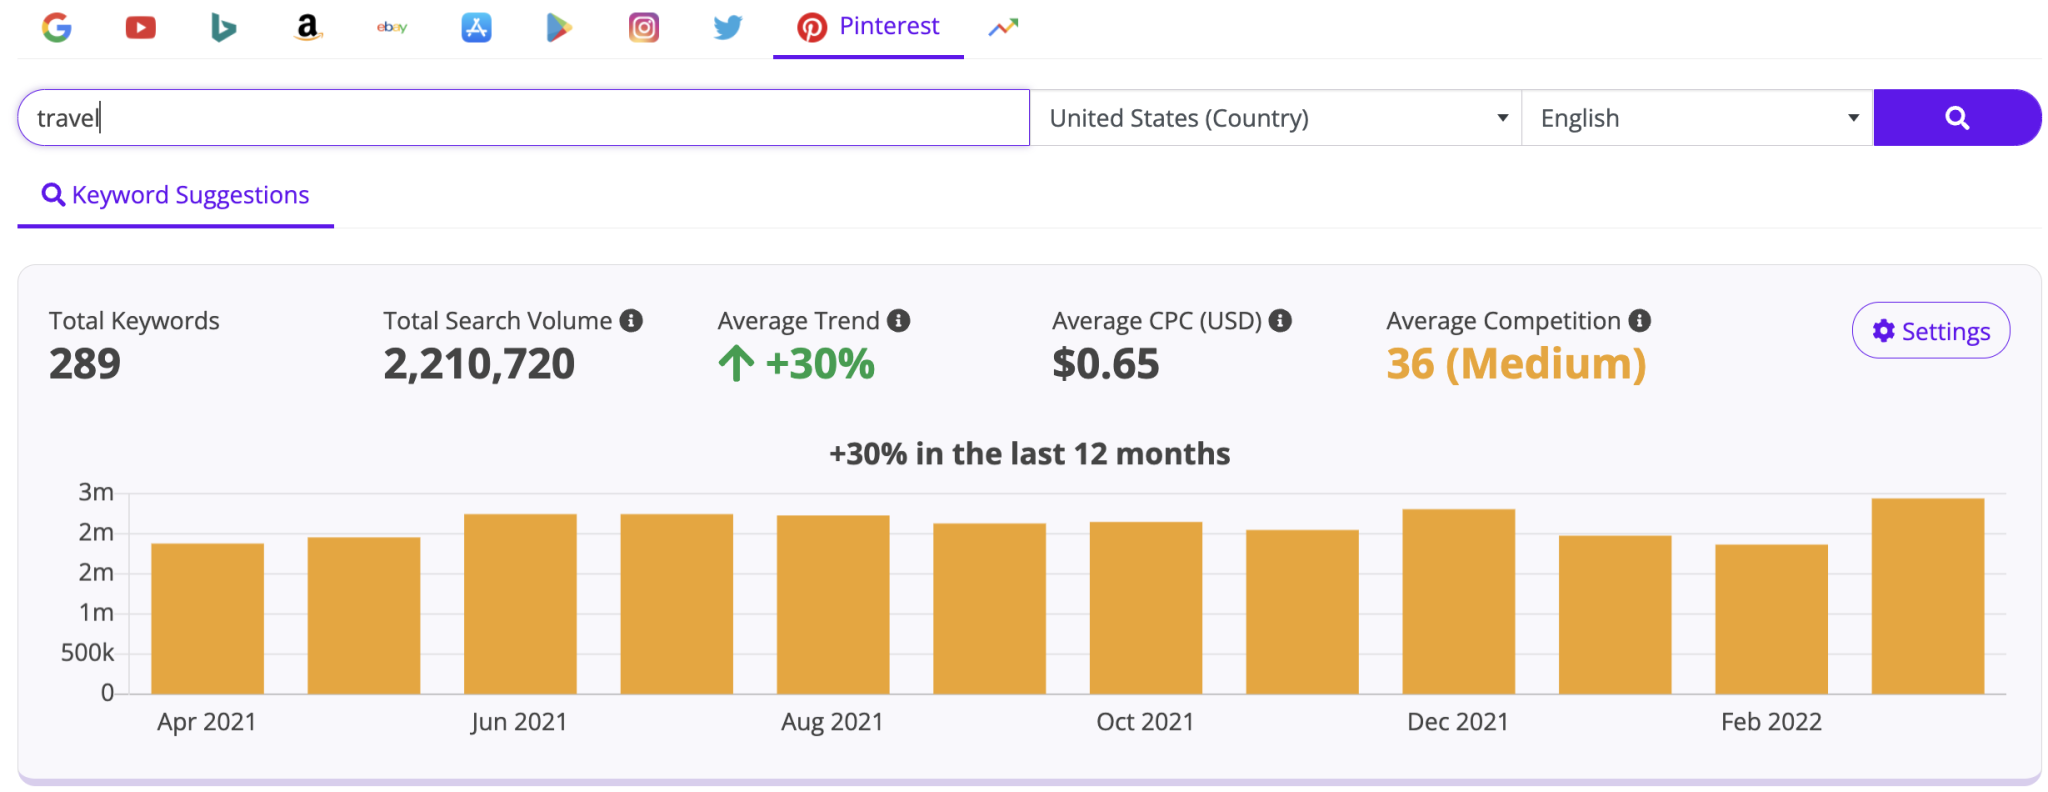Open the Google Trends chart icon

point(1003,27)
